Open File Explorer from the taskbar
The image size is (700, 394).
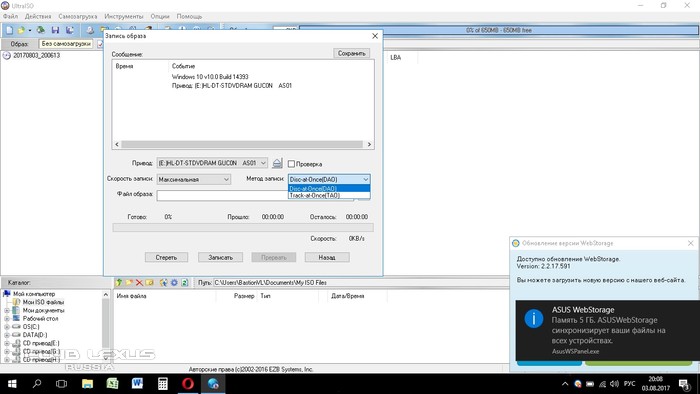click(x=87, y=384)
